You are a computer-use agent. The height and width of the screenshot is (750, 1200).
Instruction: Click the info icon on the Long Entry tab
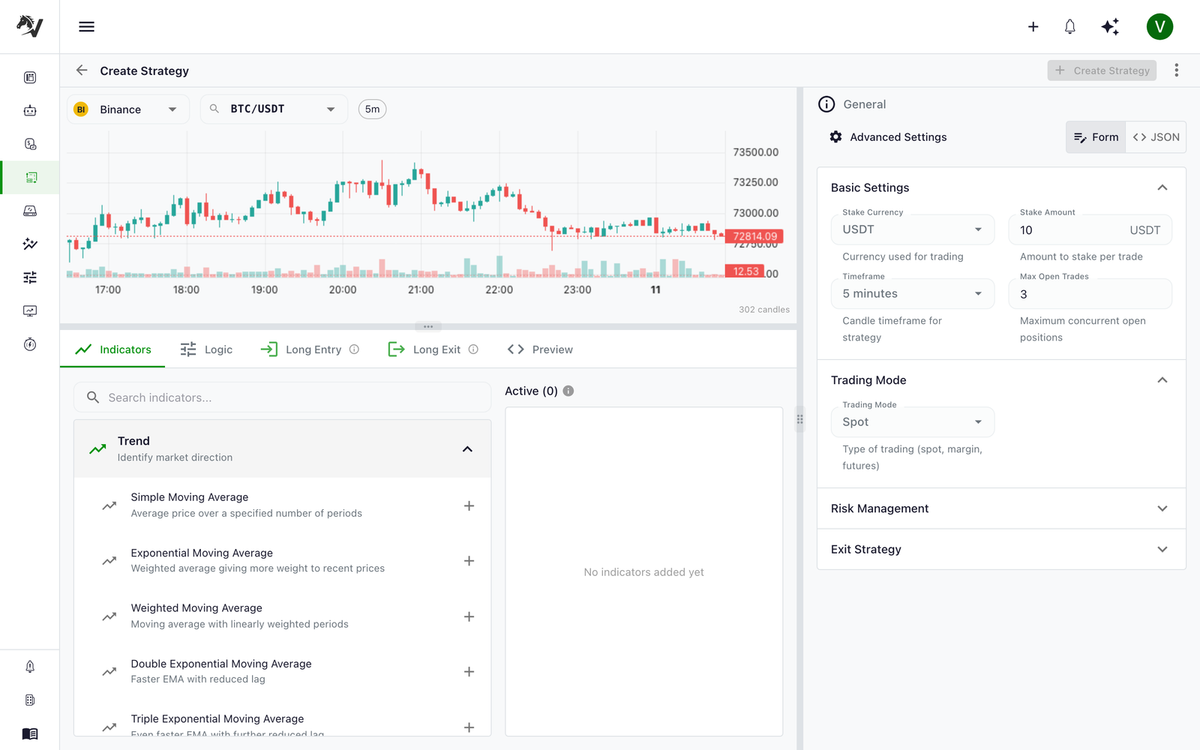(x=354, y=350)
